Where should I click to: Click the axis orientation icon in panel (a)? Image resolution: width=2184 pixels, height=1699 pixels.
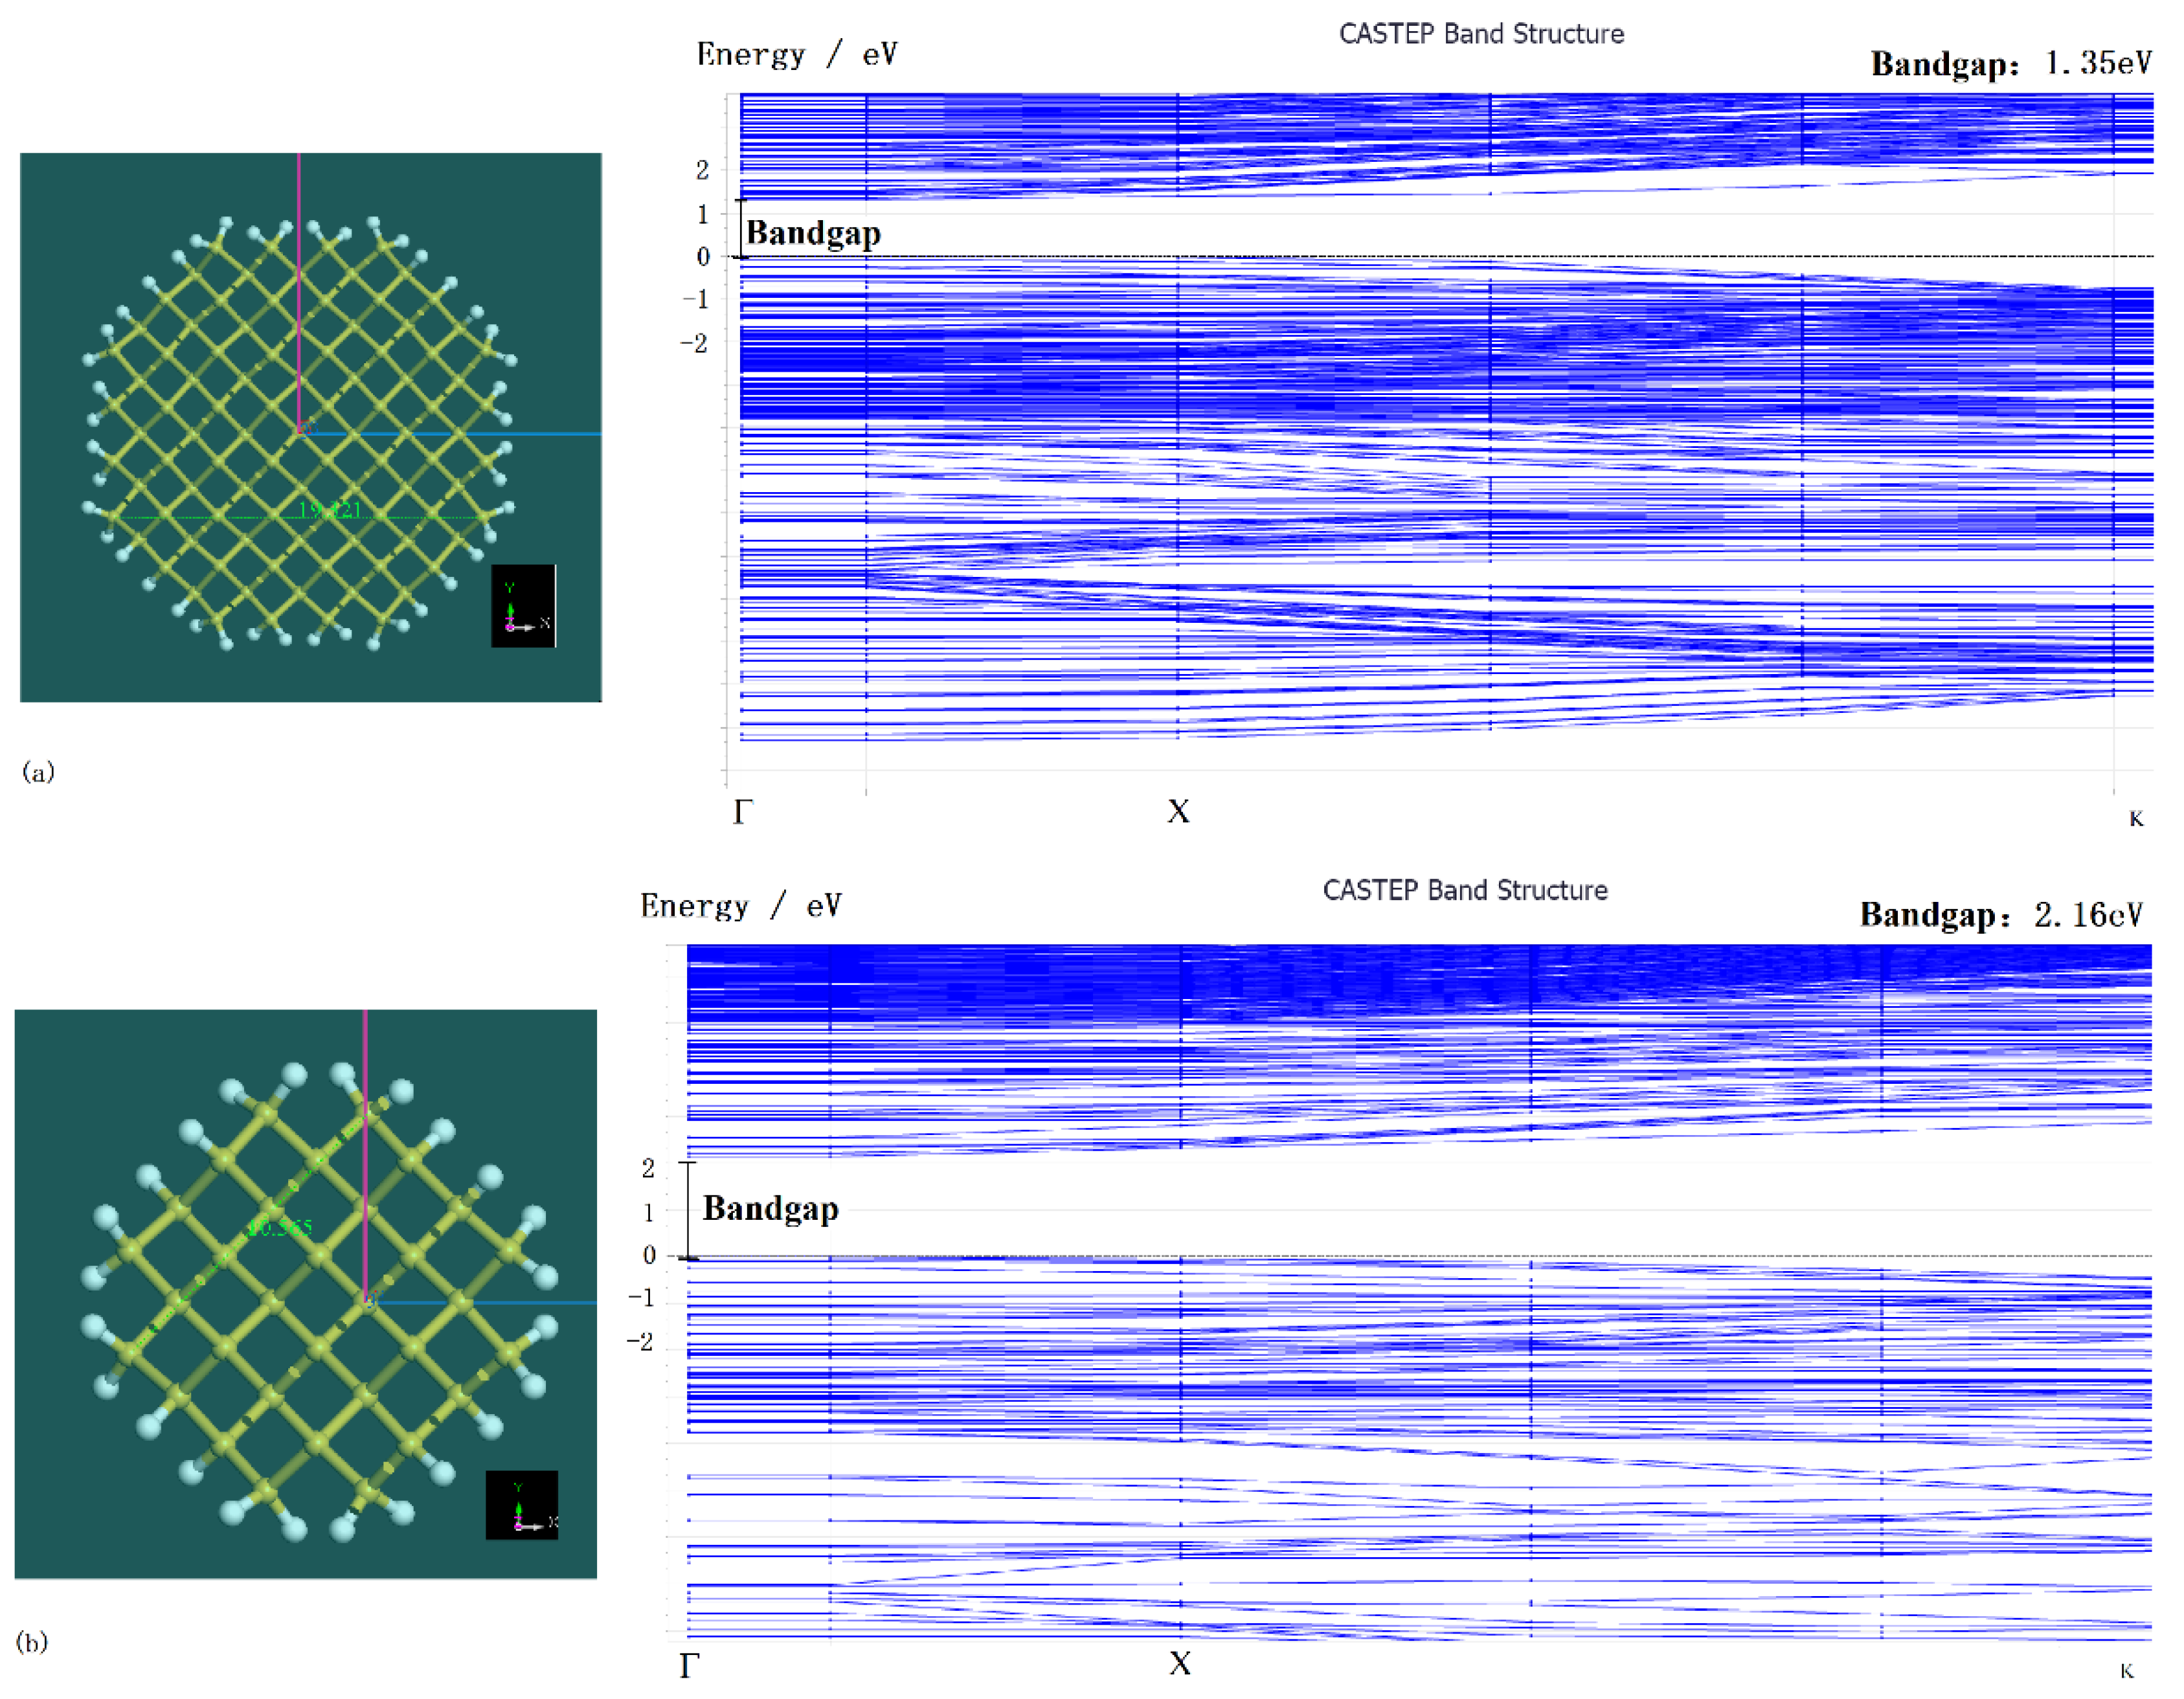pos(523,606)
